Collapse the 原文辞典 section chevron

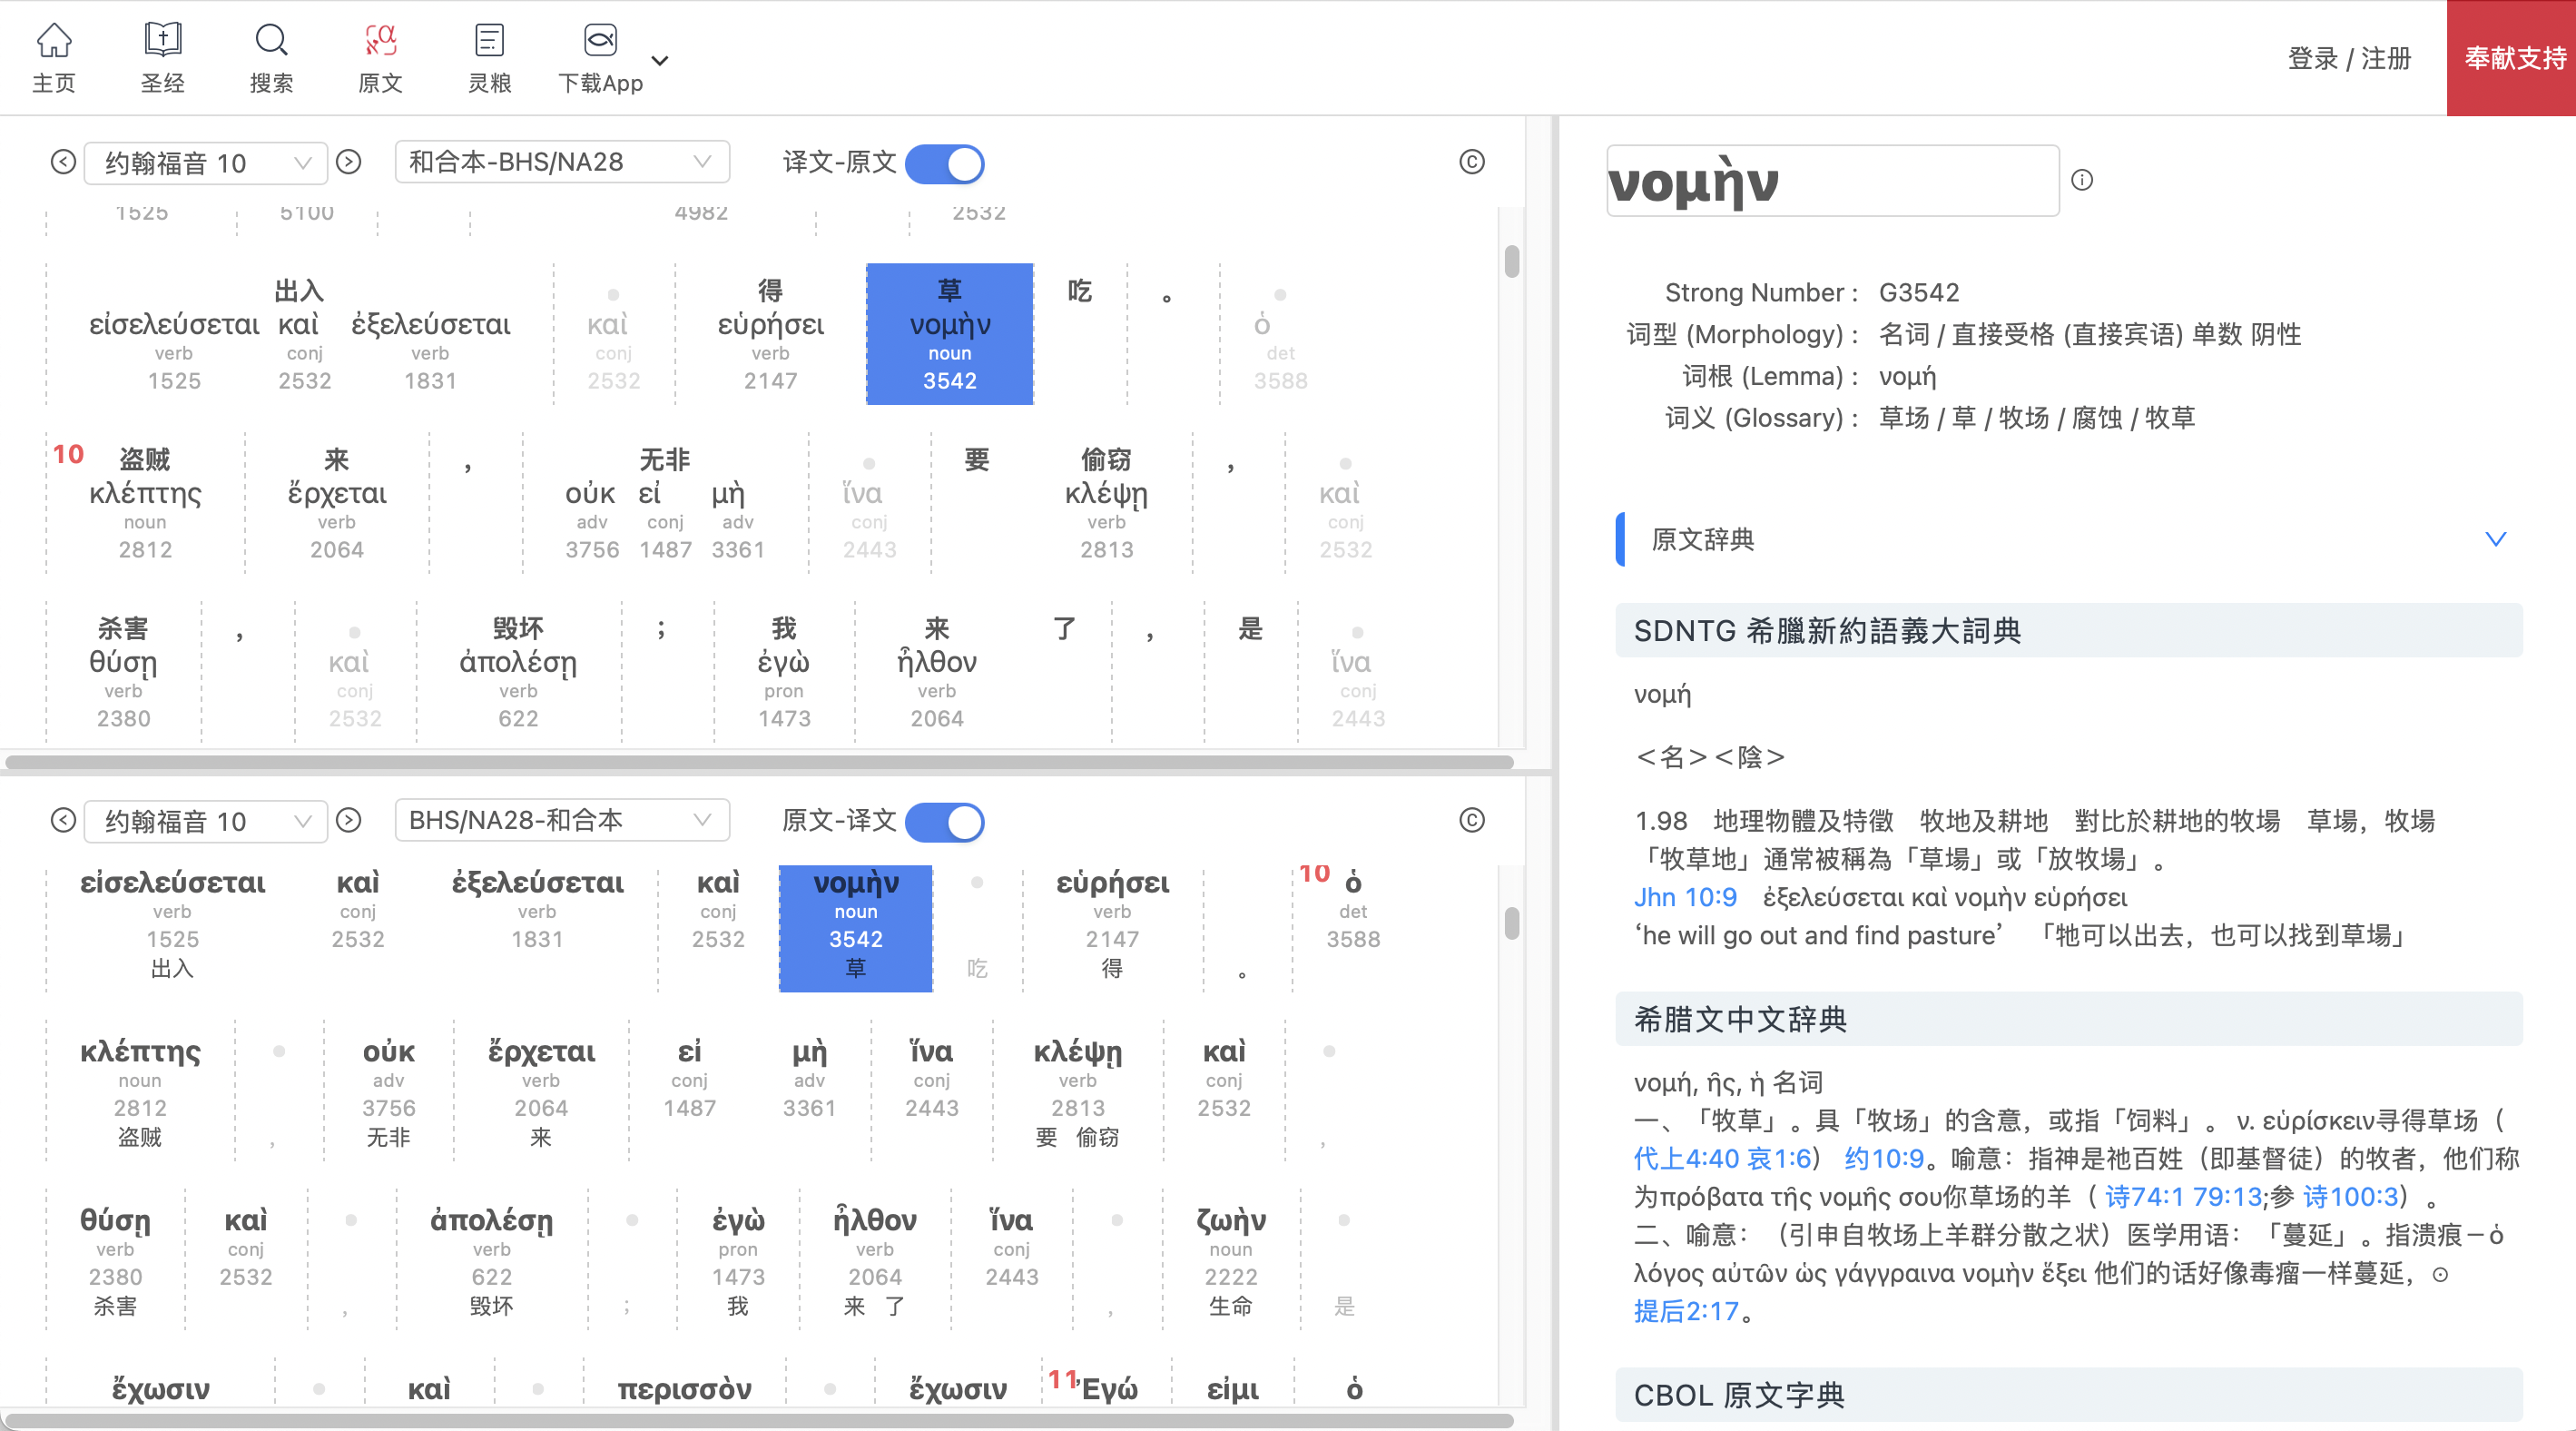click(x=2496, y=539)
